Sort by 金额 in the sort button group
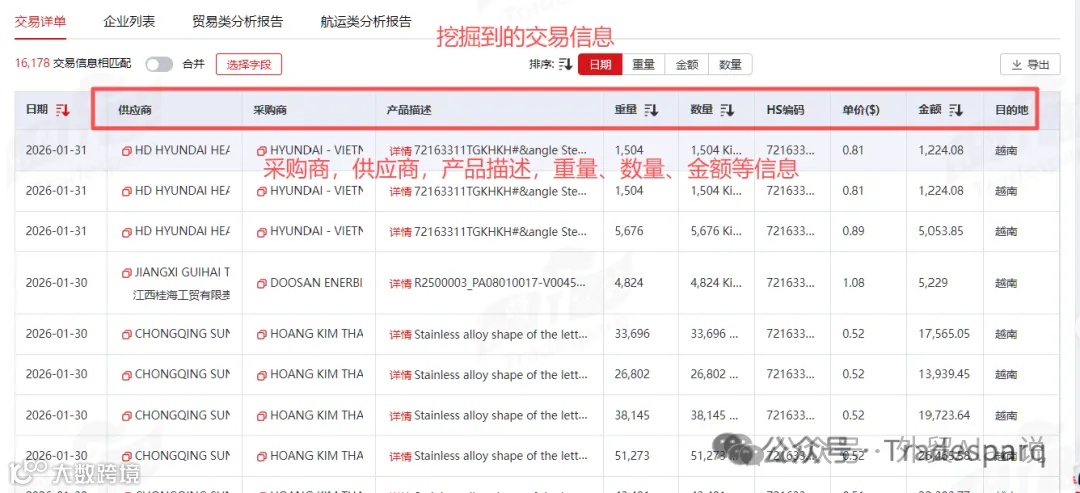1080x493 pixels. (687, 65)
